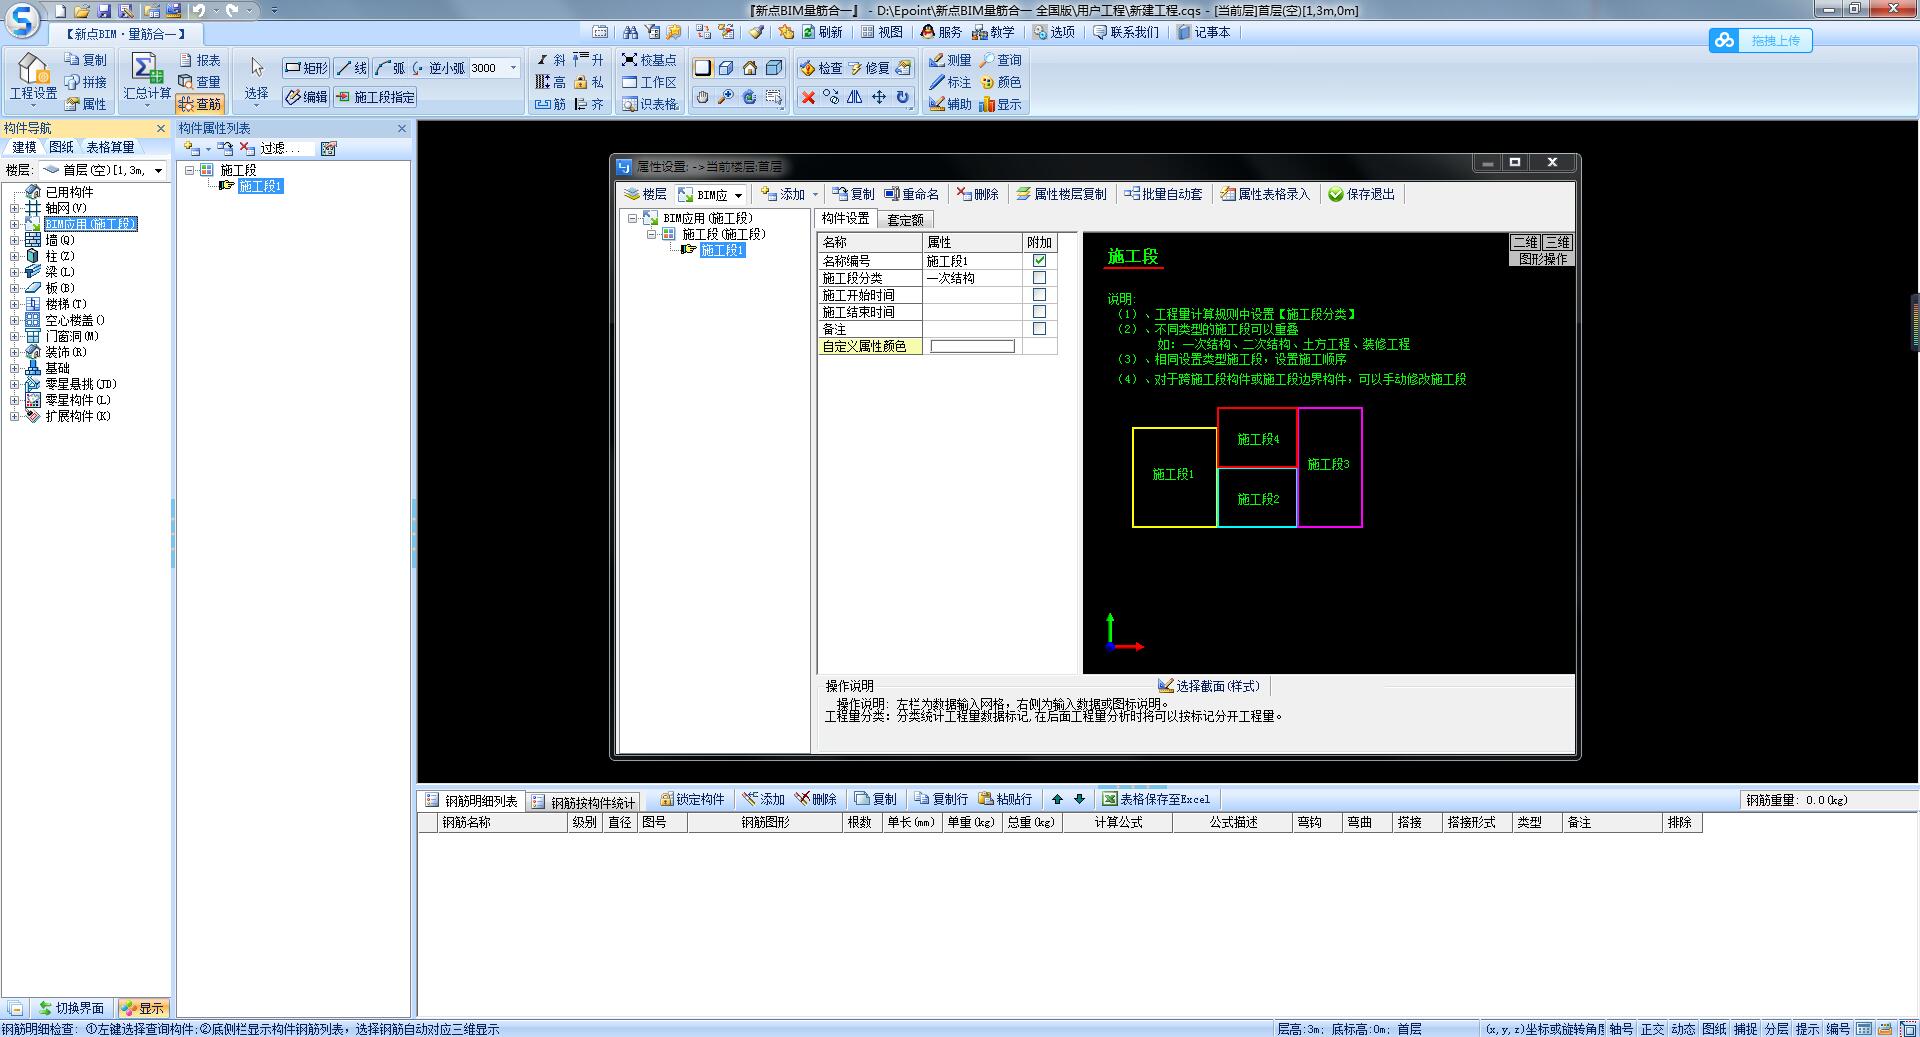Viewport: 1920px width, 1037px height.
Task: Click the zoom magnifier tool
Action: click(x=726, y=97)
